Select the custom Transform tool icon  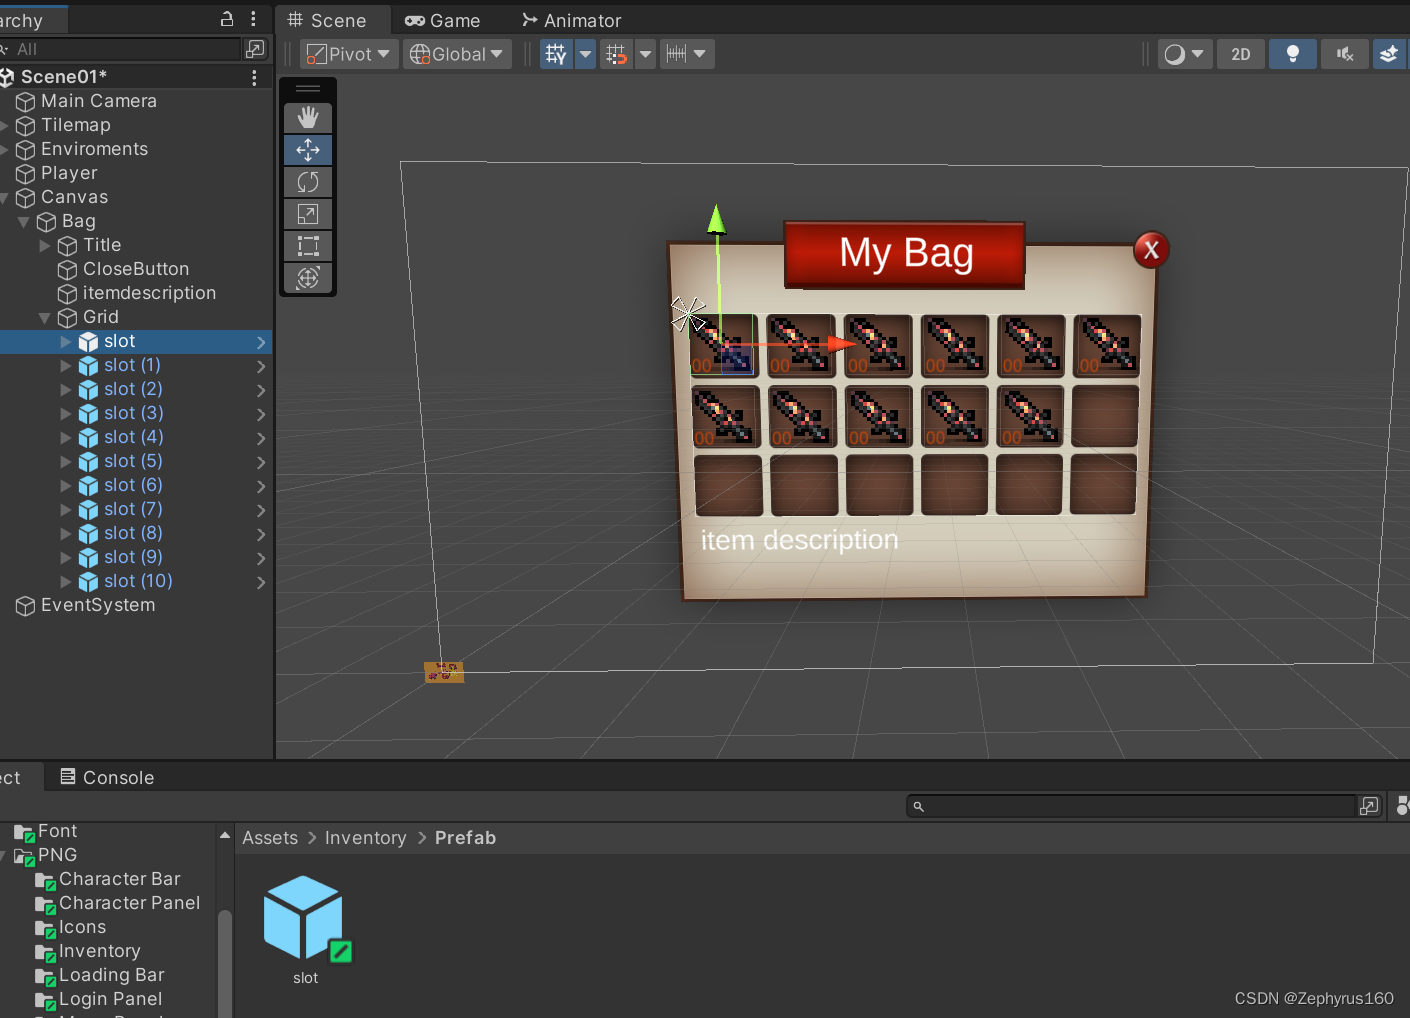[308, 278]
